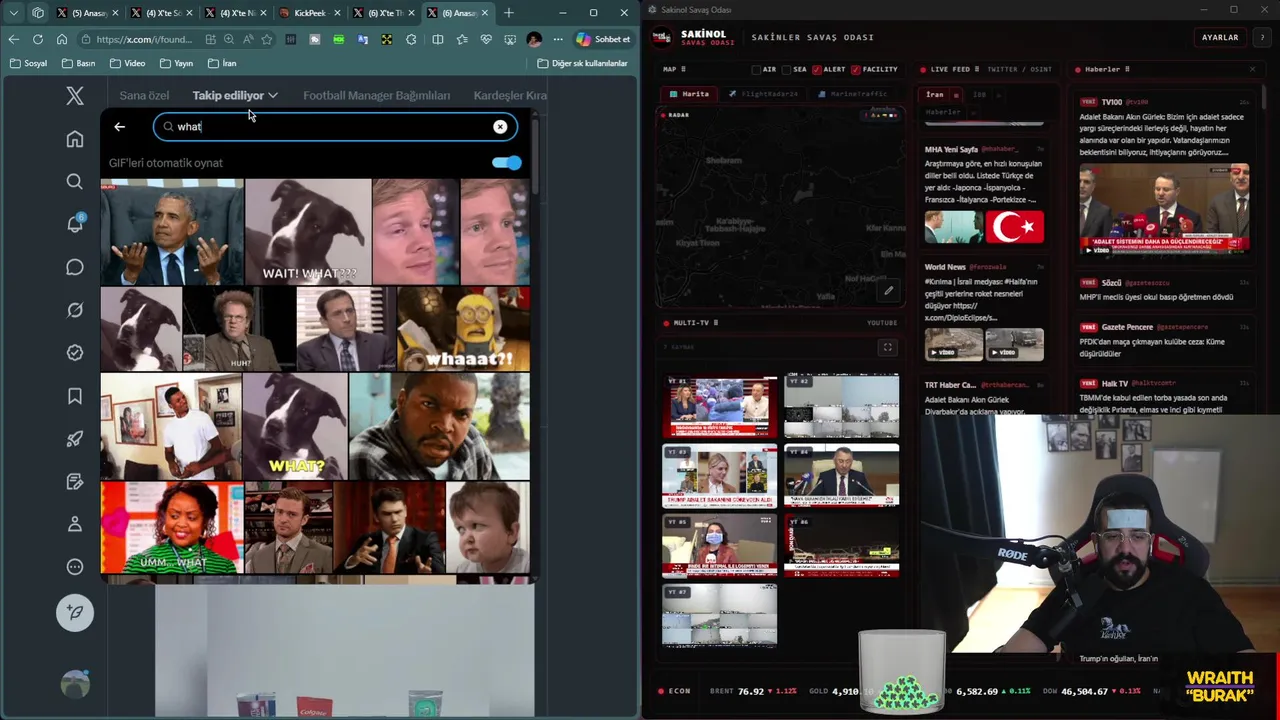
Task: Click the browser address bar URL
Action: pos(143,39)
